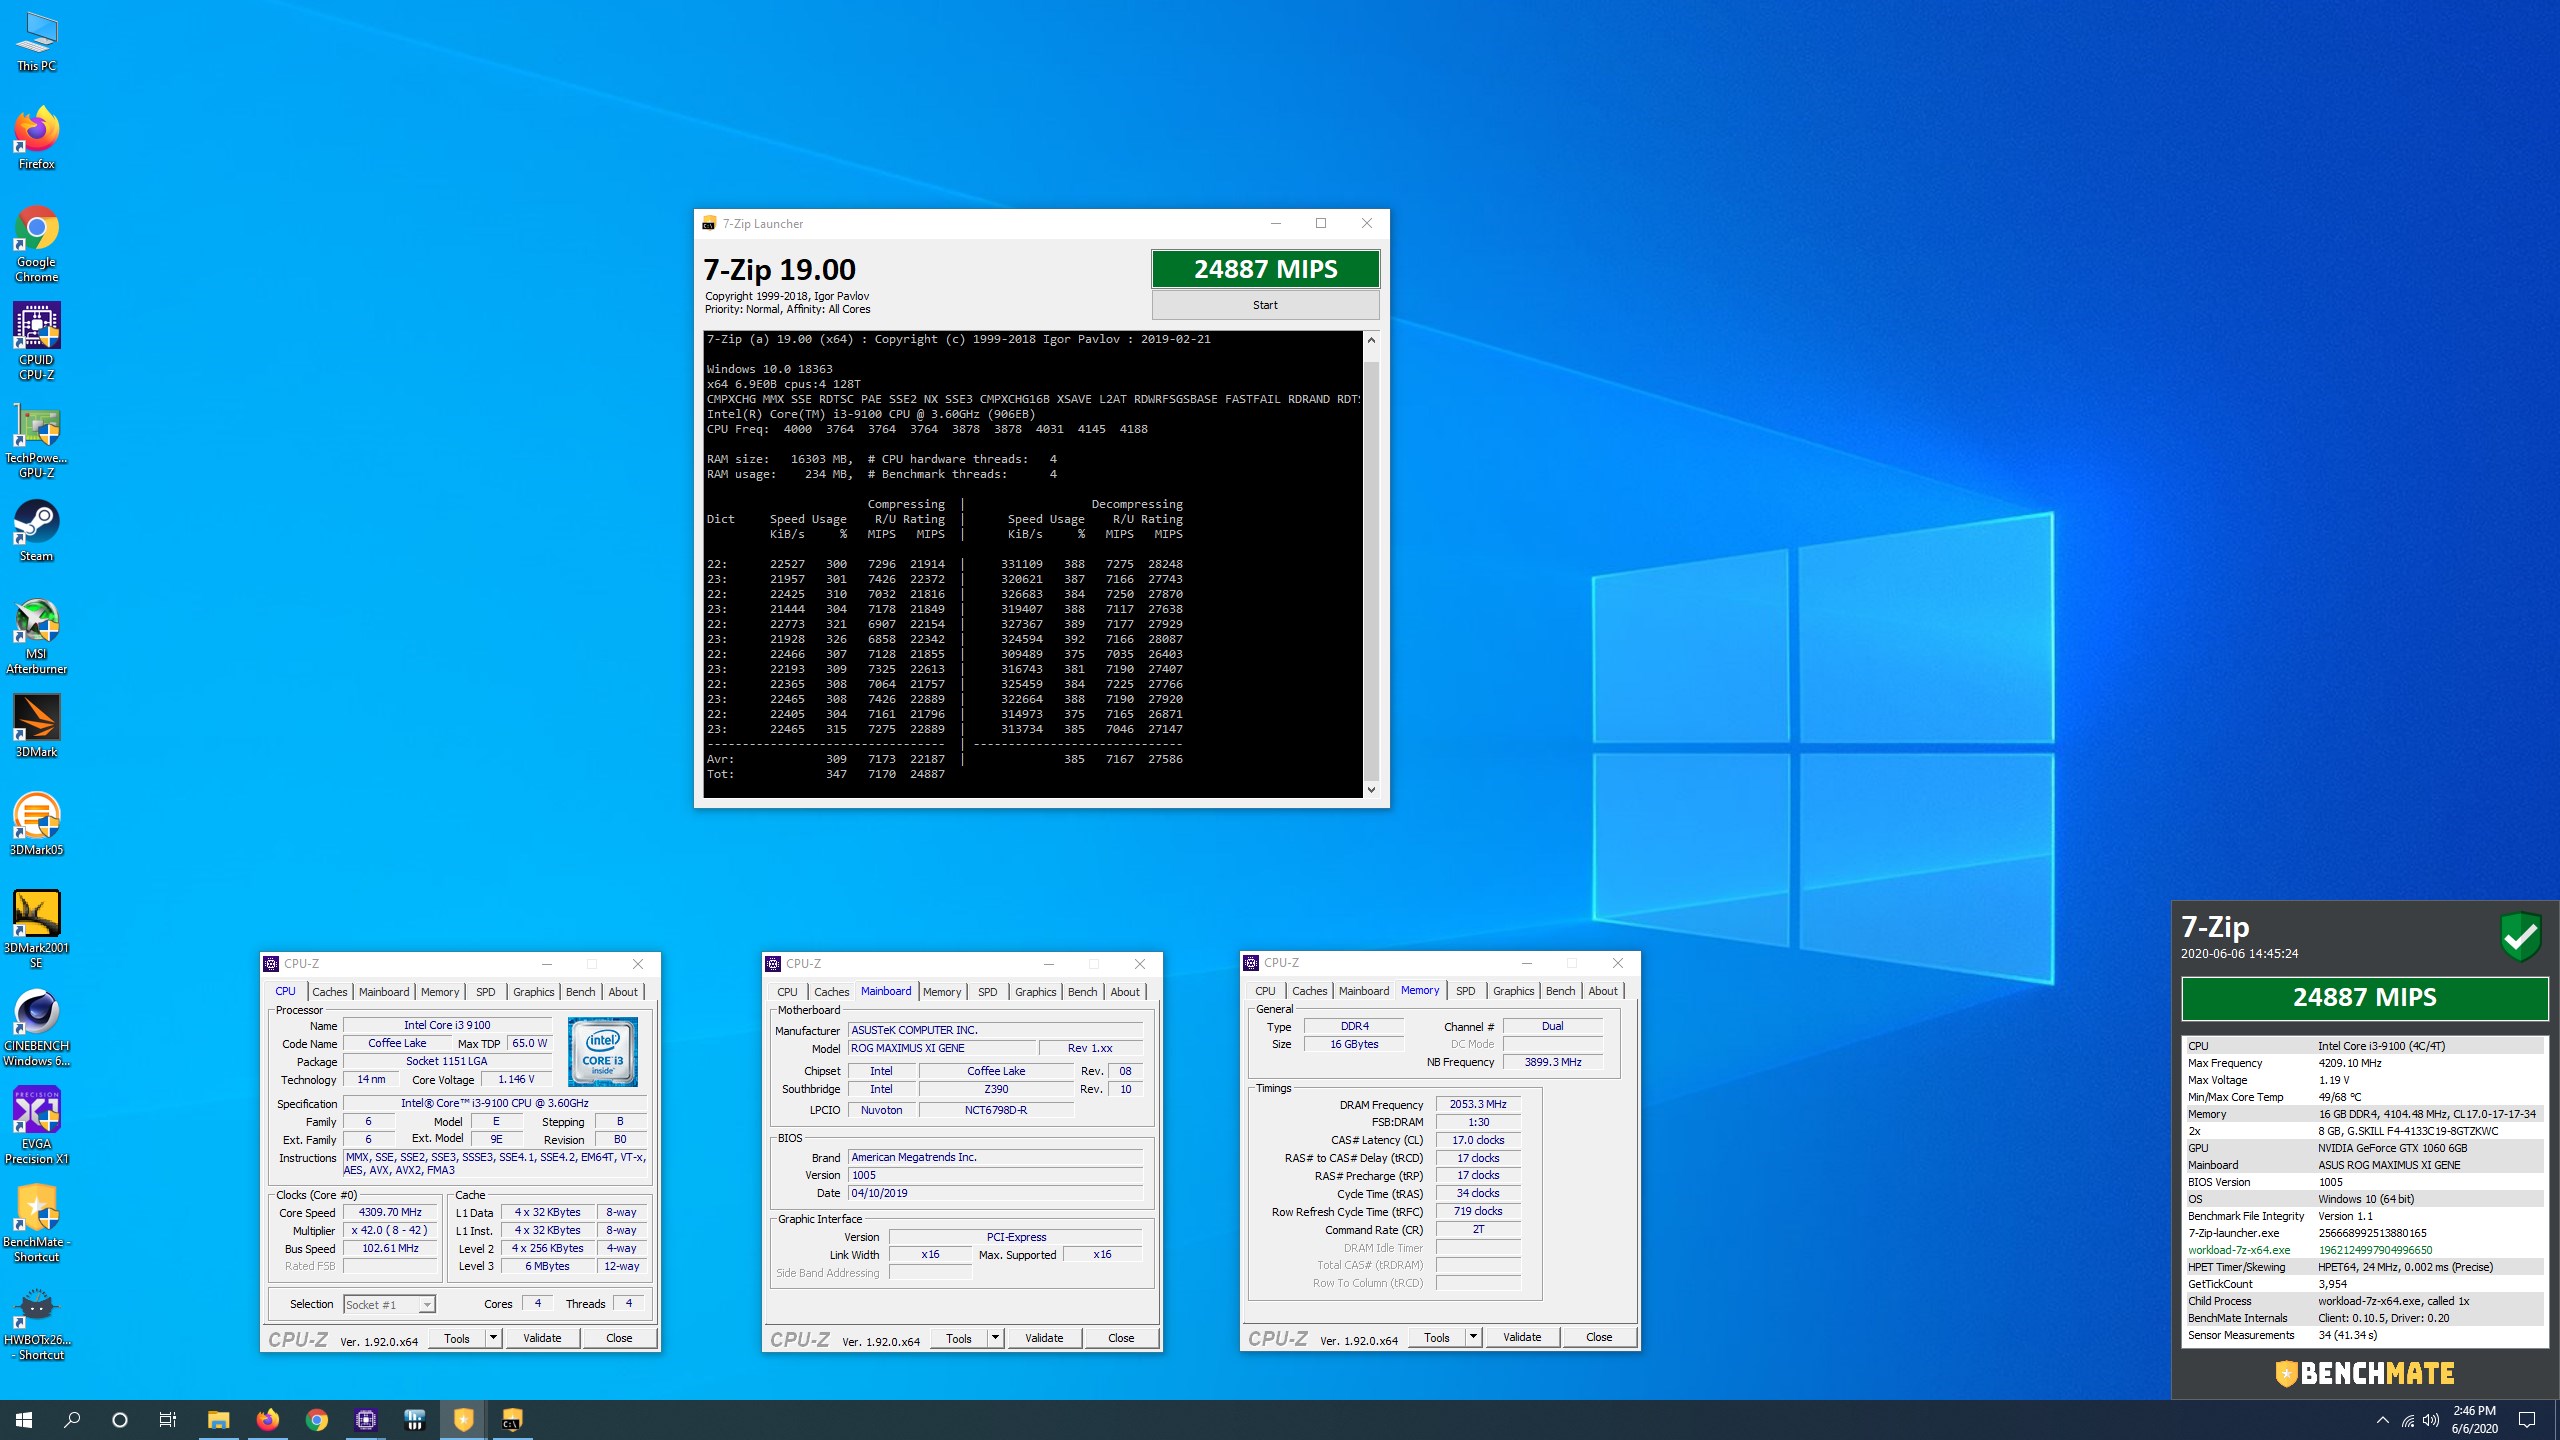Open 3DMark05 desktop shortcut

36,824
